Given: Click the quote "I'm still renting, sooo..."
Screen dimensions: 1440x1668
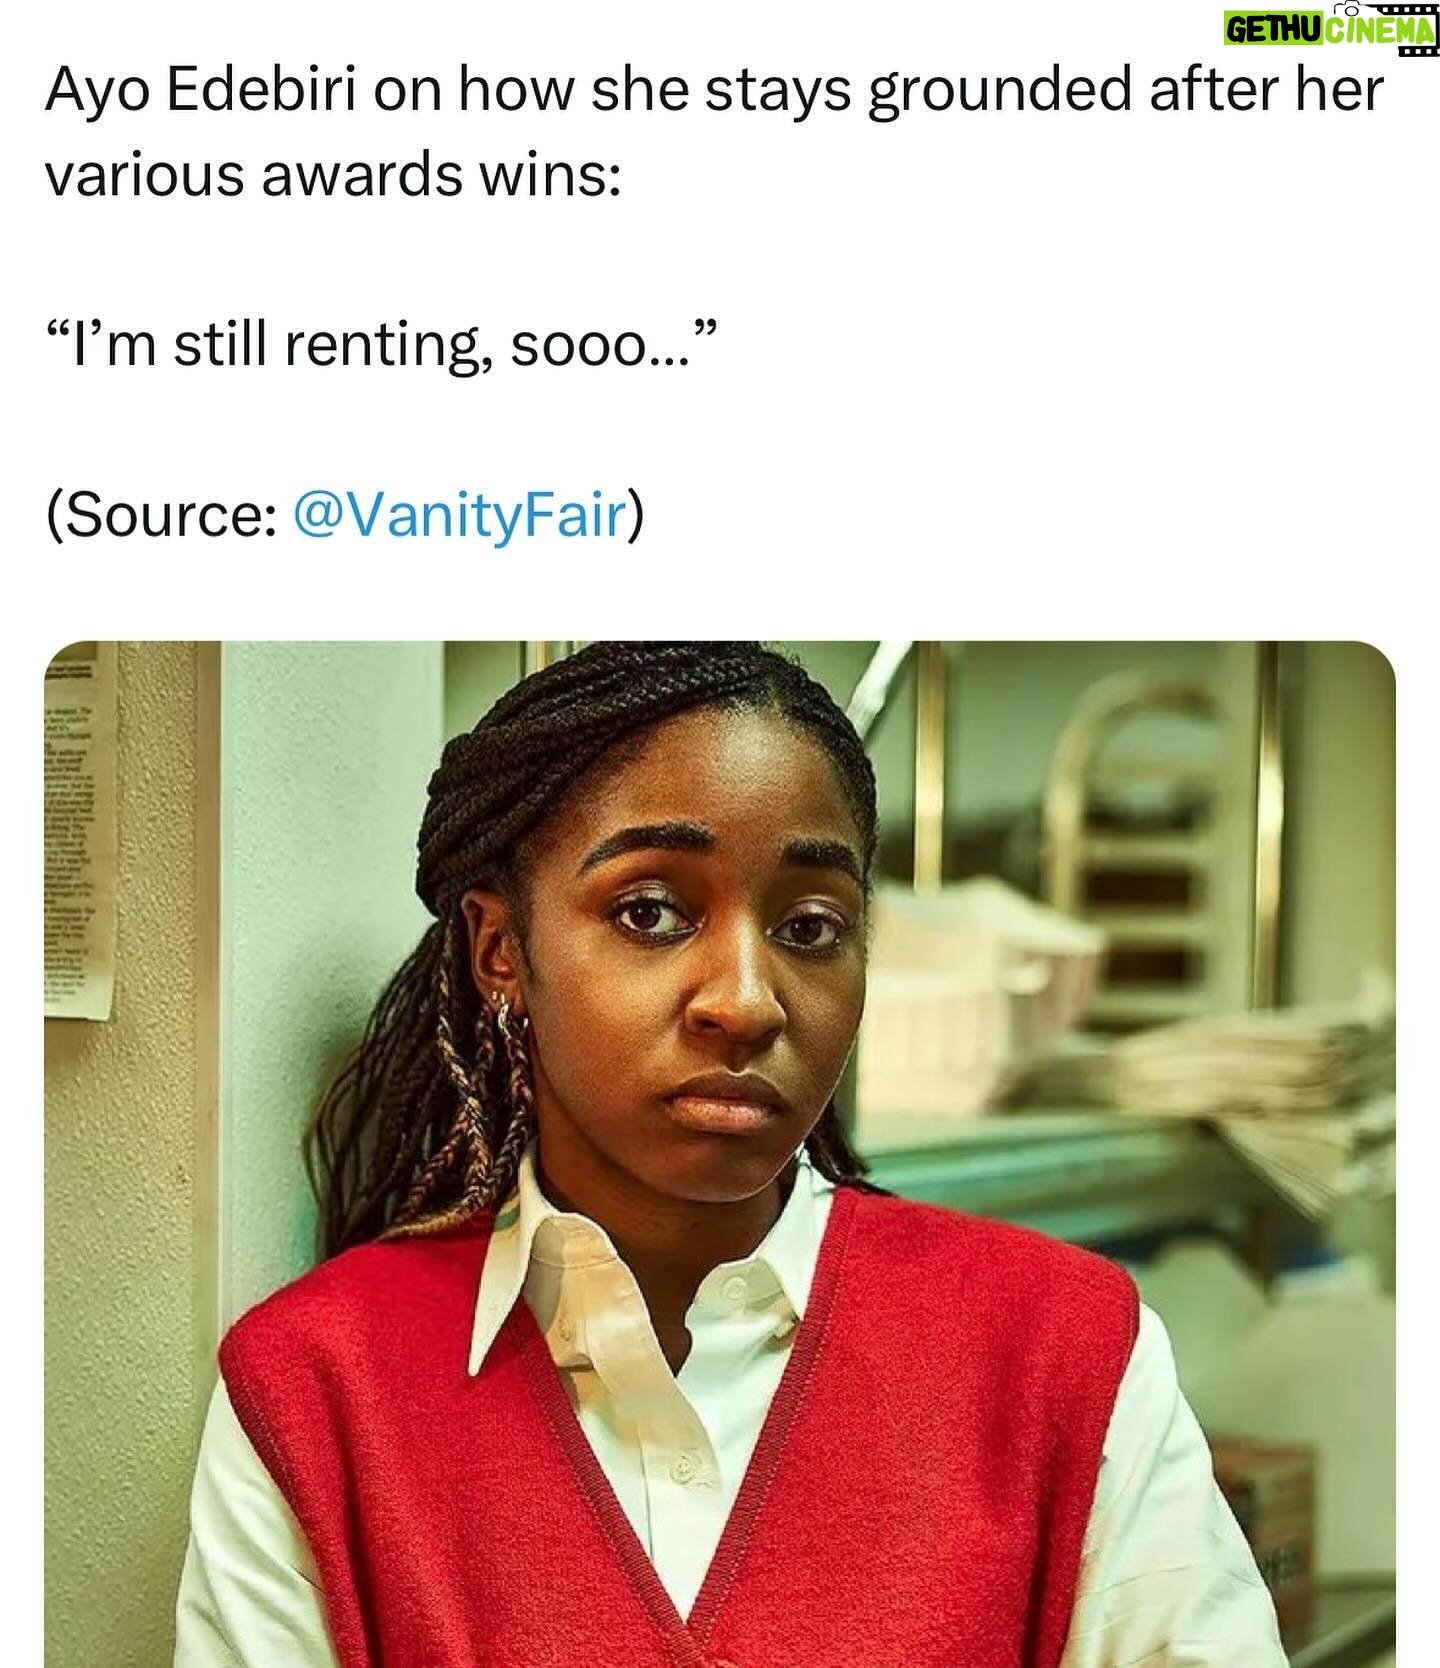Looking at the screenshot, I should (x=382, y=345).
